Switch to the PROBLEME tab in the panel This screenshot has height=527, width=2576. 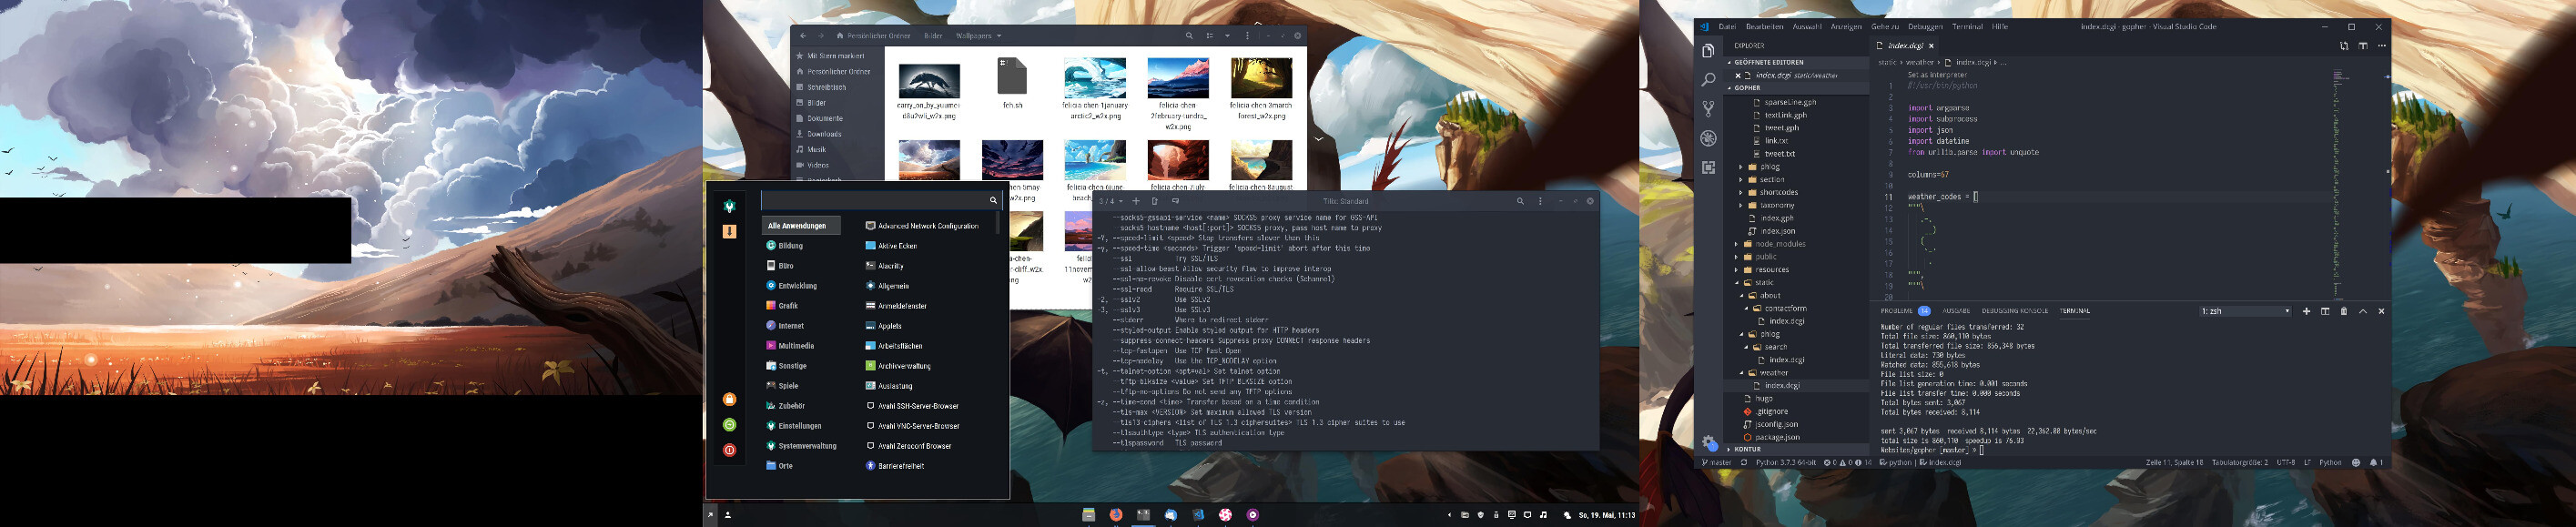point(1896,311)
